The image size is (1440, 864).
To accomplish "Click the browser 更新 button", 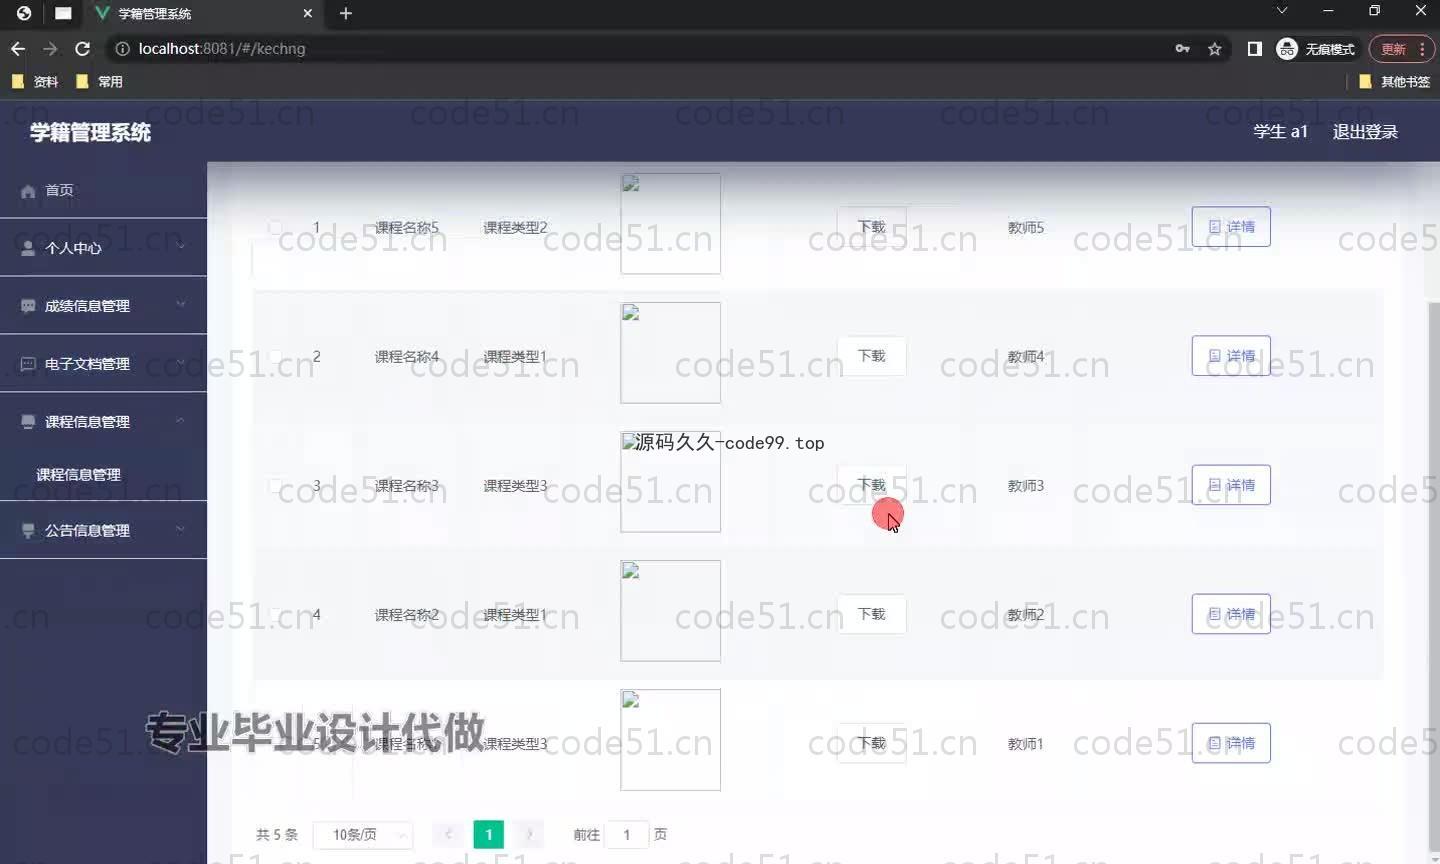I will (1401, 49).
